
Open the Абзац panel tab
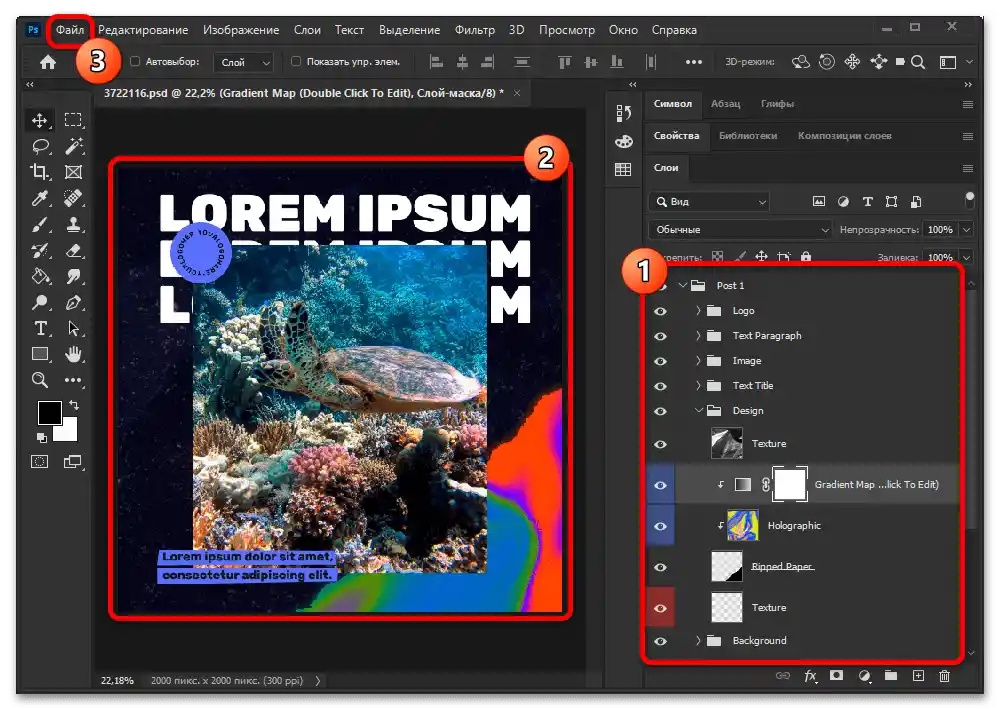725,104
